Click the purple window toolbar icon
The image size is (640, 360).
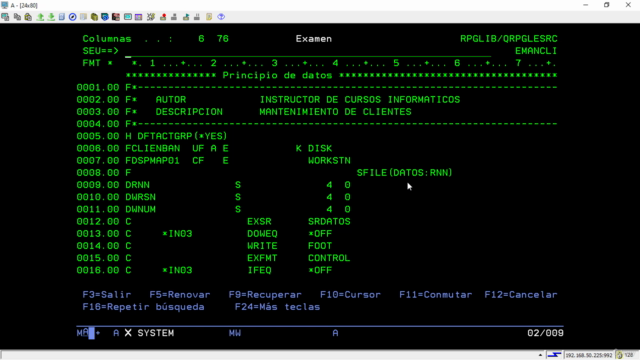click(x=139, y=17)
